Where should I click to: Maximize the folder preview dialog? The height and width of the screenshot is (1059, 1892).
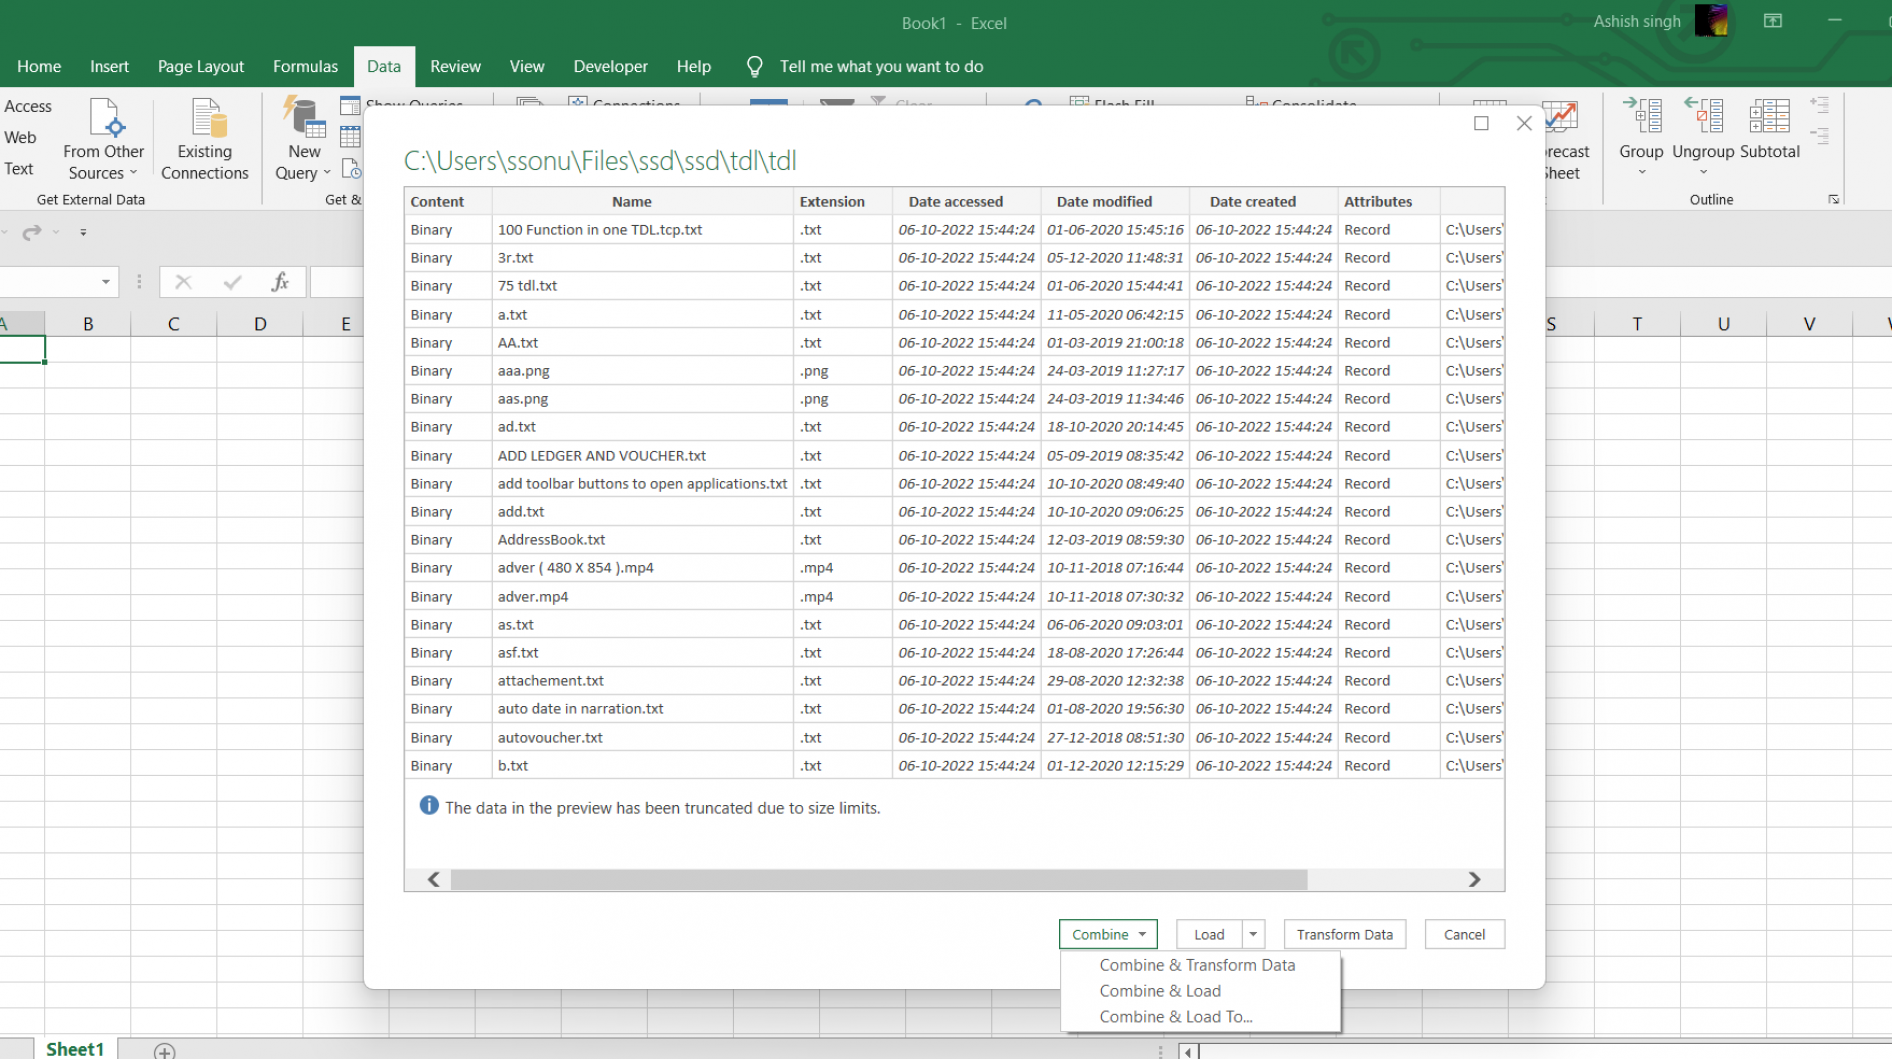[x=1481, y=123]
